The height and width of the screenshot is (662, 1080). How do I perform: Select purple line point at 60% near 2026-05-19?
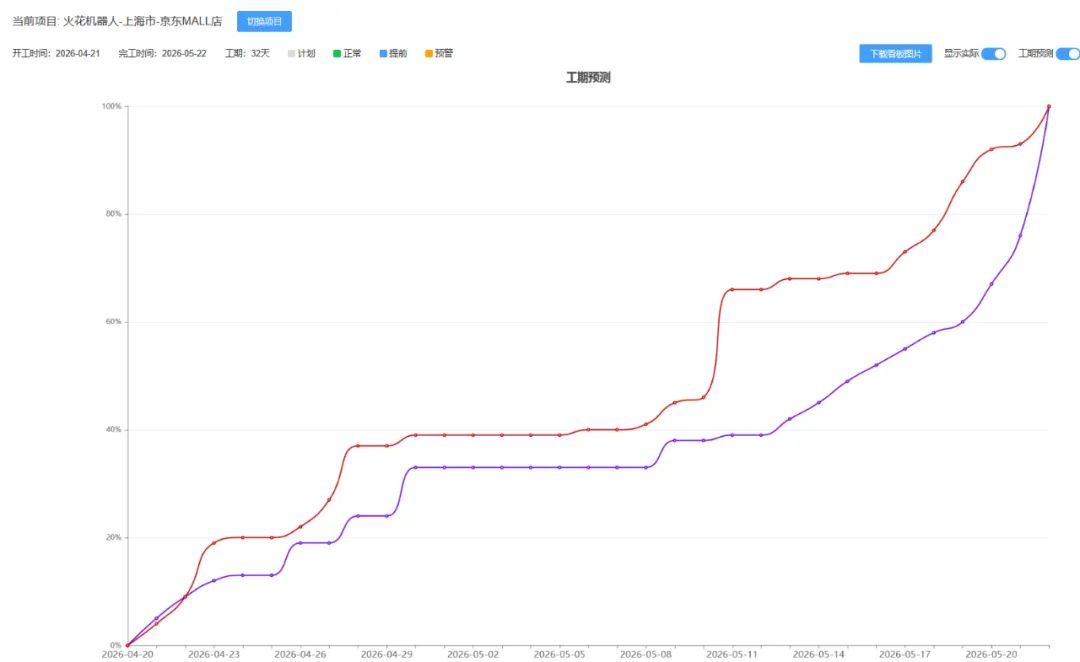(962, 322)
